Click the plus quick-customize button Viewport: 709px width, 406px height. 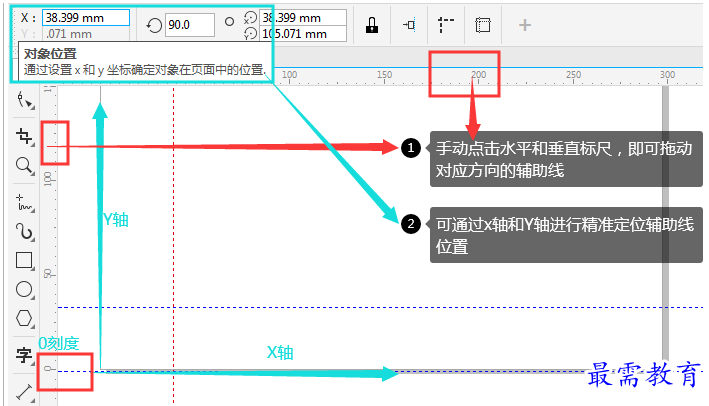pos(525,25)
